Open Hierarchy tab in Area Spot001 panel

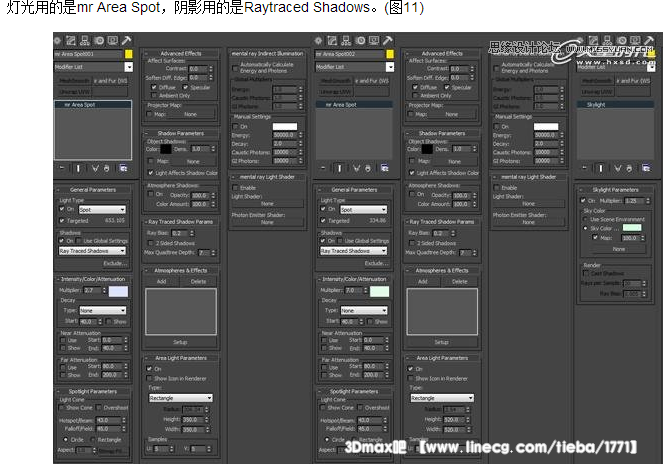85,41
